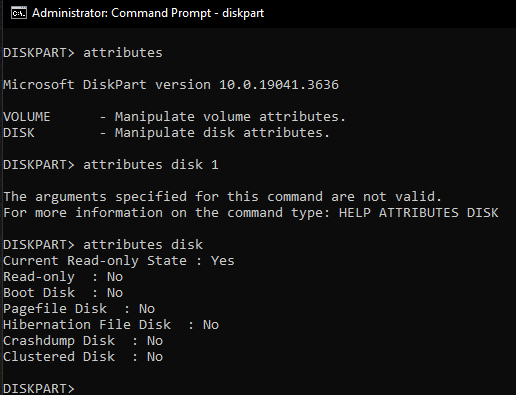Click the first 'attributes' command line
The width and height of the screenshot is (516, 395).
point(83,53)
